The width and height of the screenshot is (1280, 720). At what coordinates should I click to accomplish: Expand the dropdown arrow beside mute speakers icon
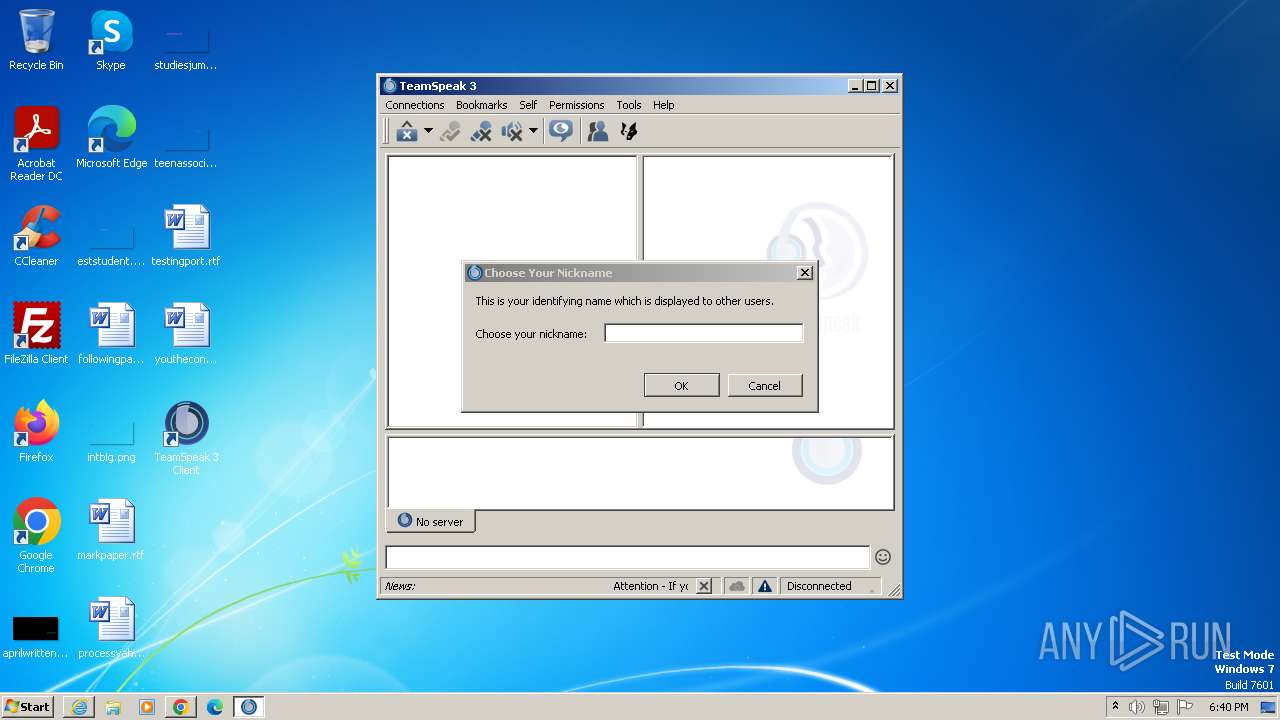533,131
